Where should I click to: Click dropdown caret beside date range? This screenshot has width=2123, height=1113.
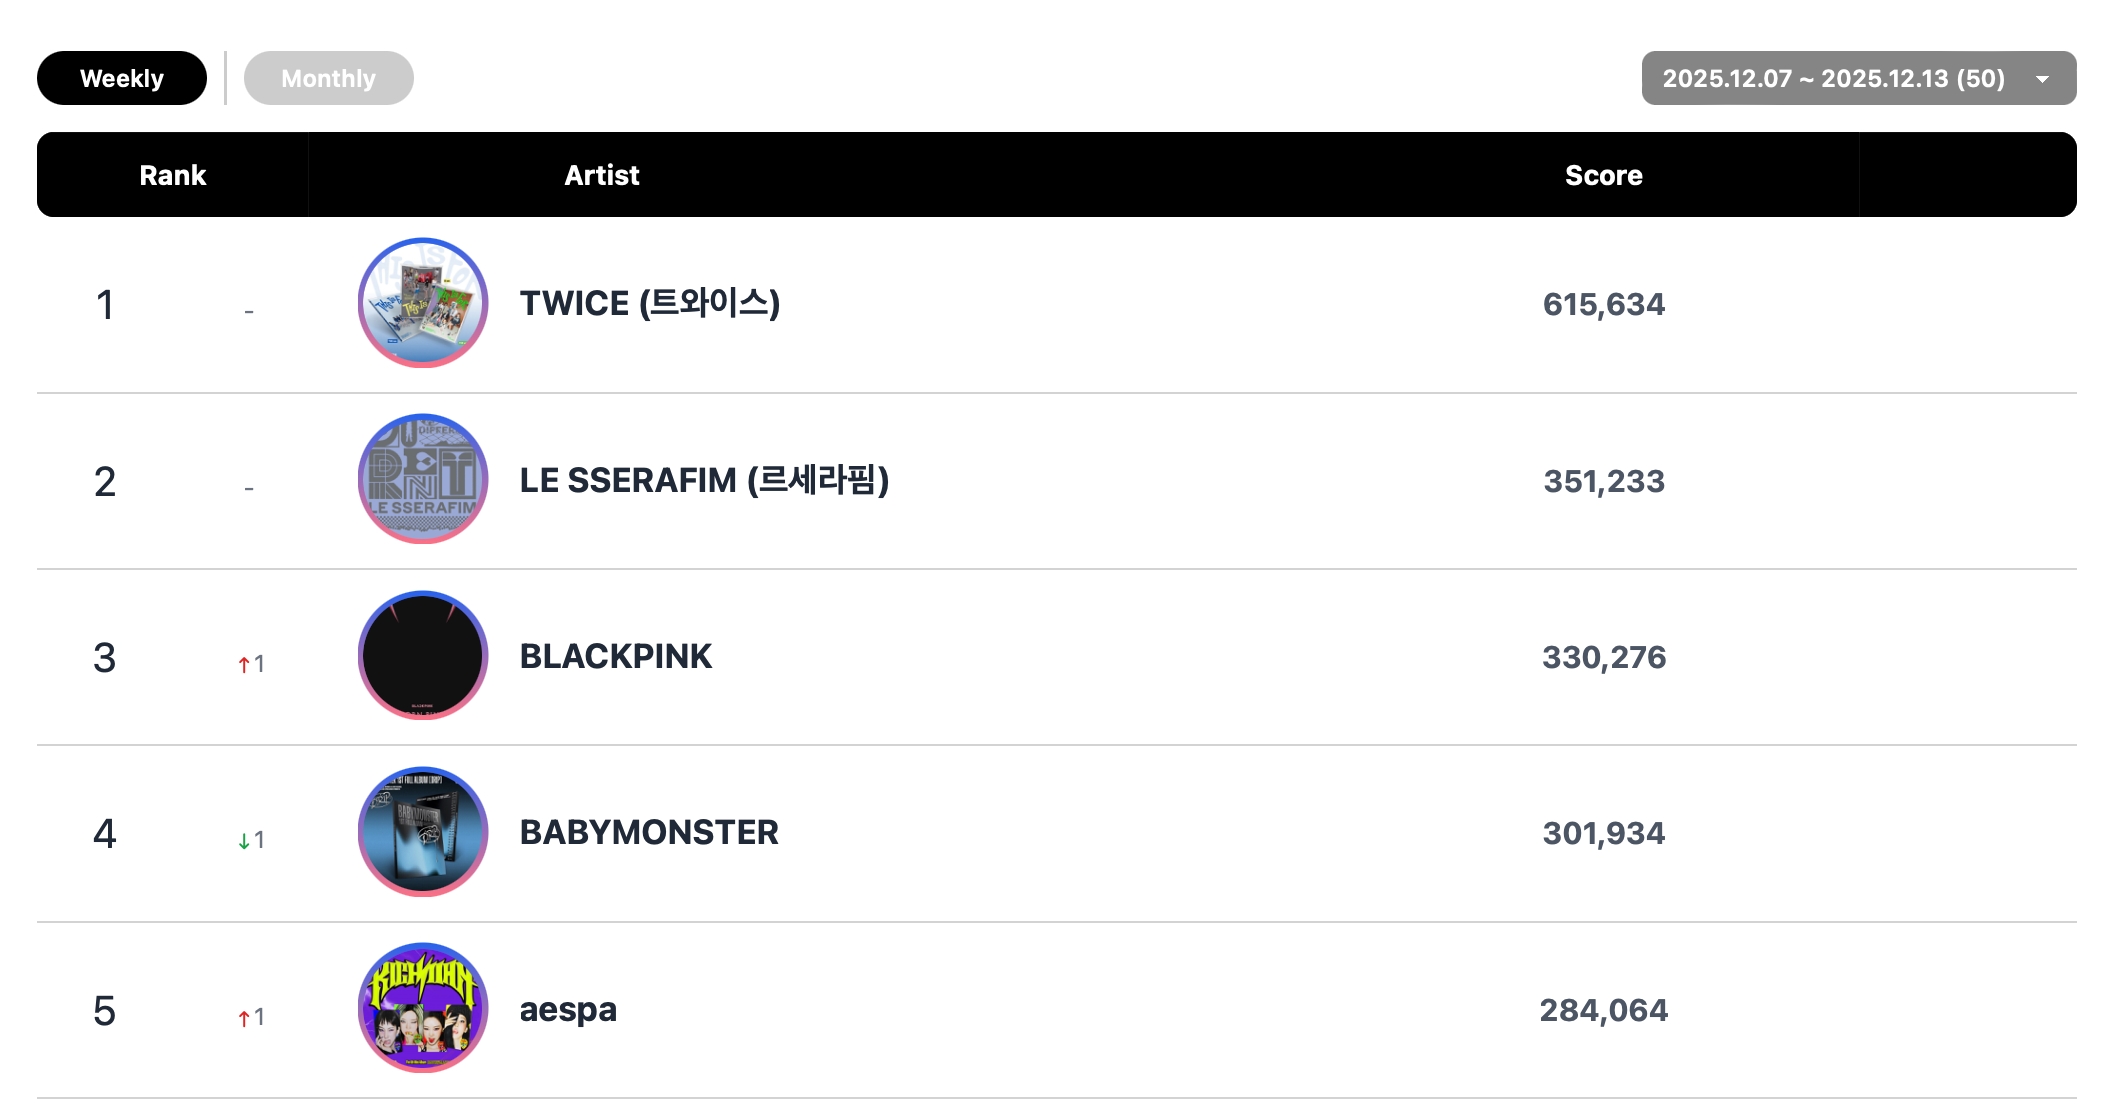[x=2042, y=79]
